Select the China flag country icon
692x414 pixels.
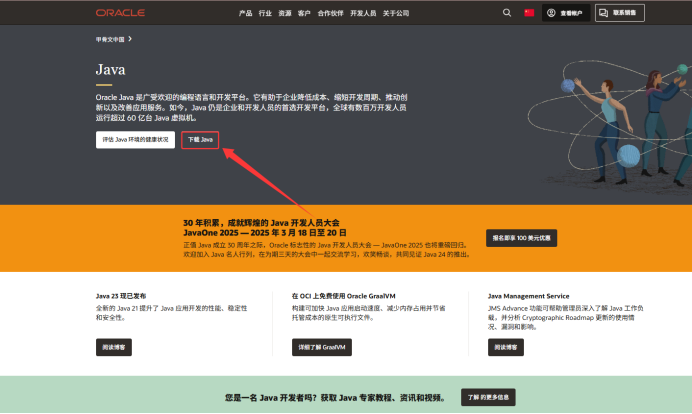click(529, 13)
